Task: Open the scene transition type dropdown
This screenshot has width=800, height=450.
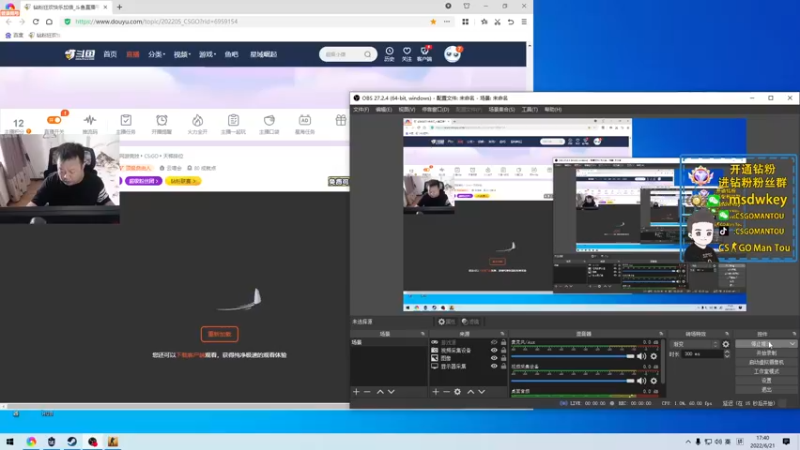Action: pos(695,344)
